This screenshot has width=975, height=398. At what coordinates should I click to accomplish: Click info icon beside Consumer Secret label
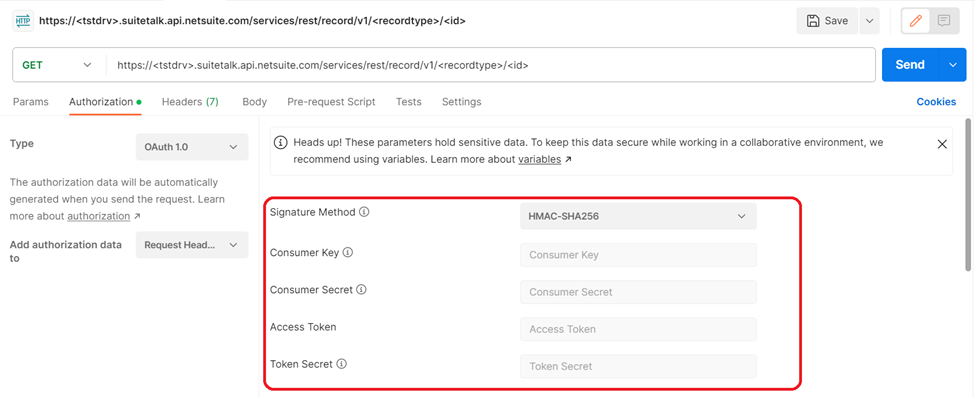pos(361,290)
